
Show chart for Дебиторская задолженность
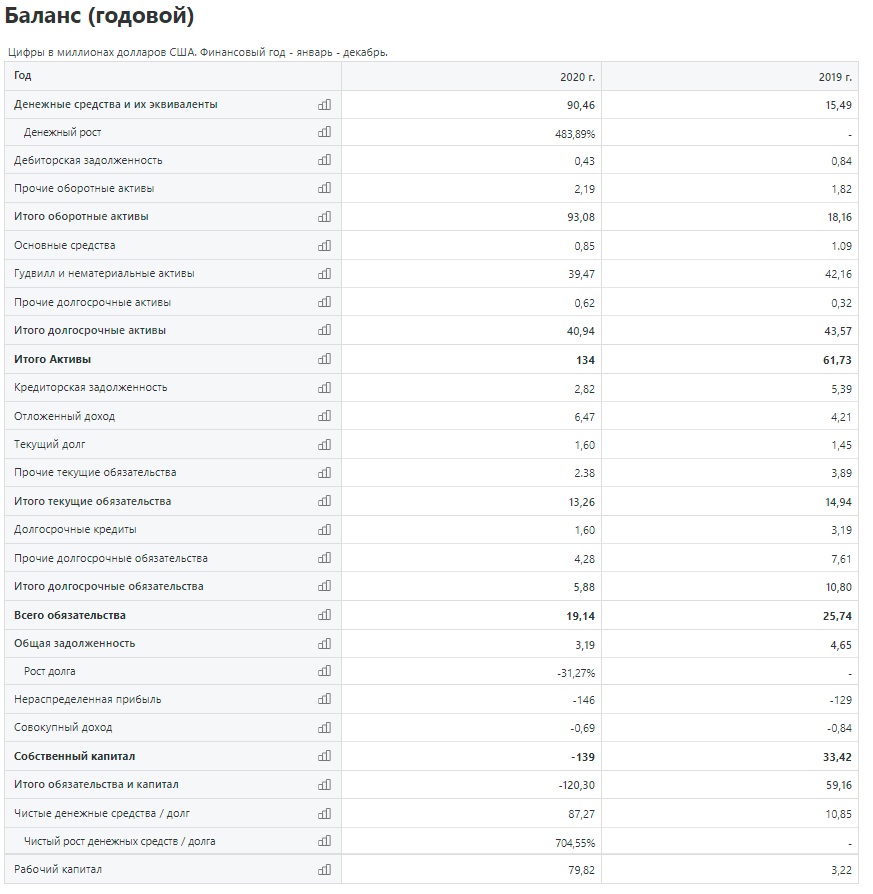[x=324, y=160]
